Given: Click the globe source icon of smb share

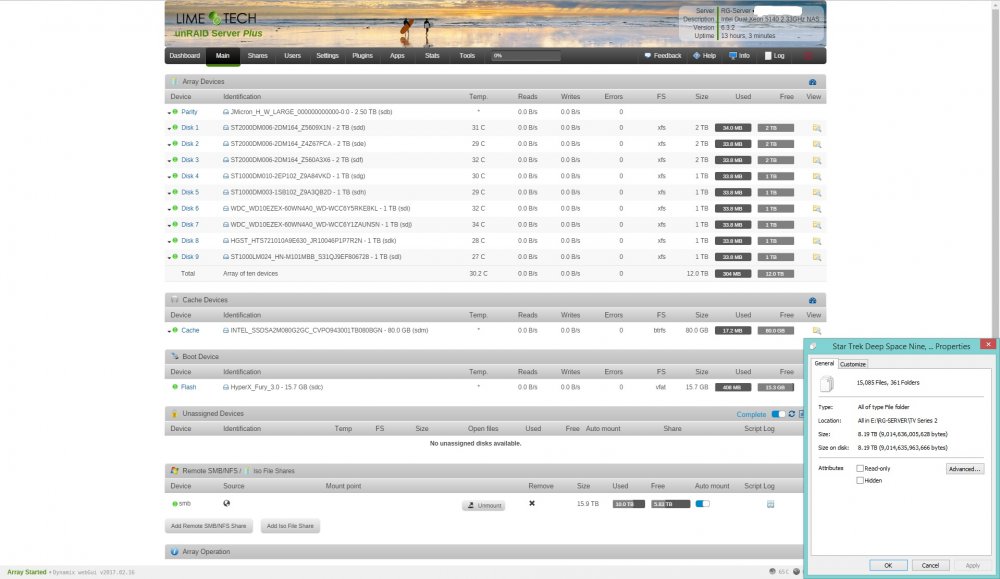Looking at the screenshot, I should pyautogui.click(x=226, y=503).
